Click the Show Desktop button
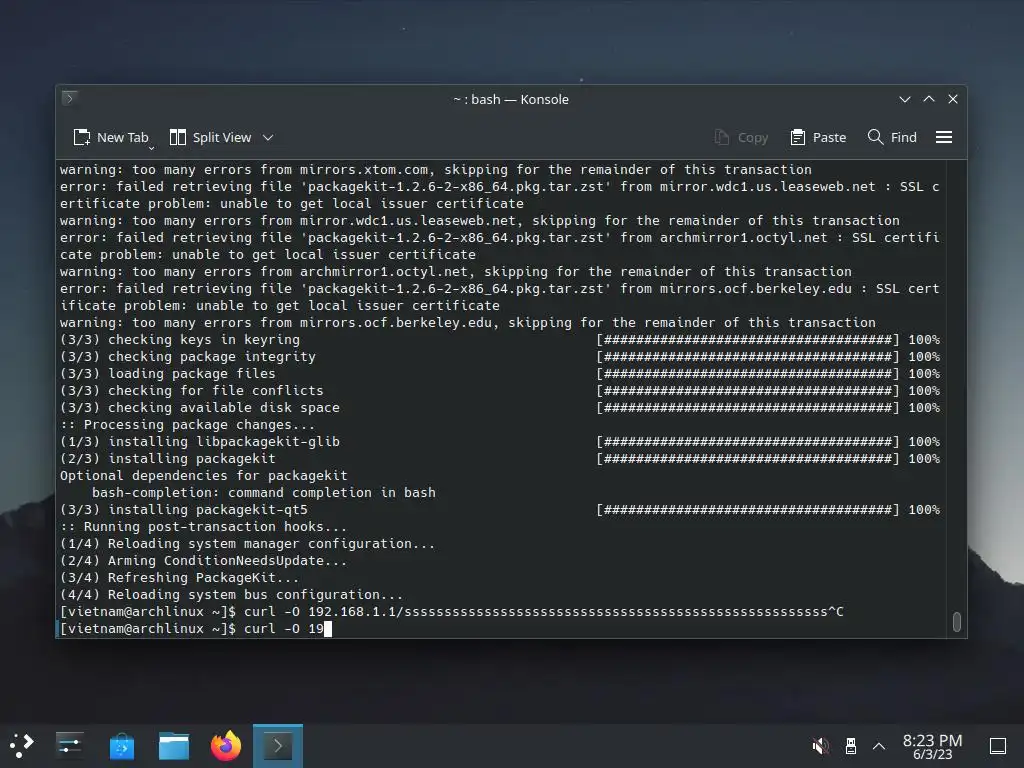 tap(998, 745)
